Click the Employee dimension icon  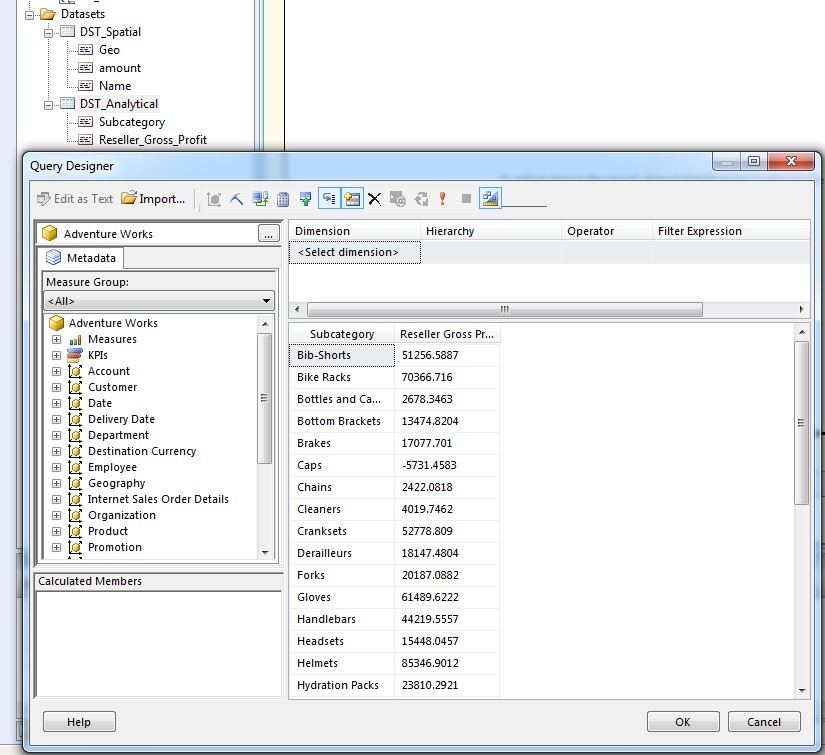pyautogui.click(x=75, y=467)
